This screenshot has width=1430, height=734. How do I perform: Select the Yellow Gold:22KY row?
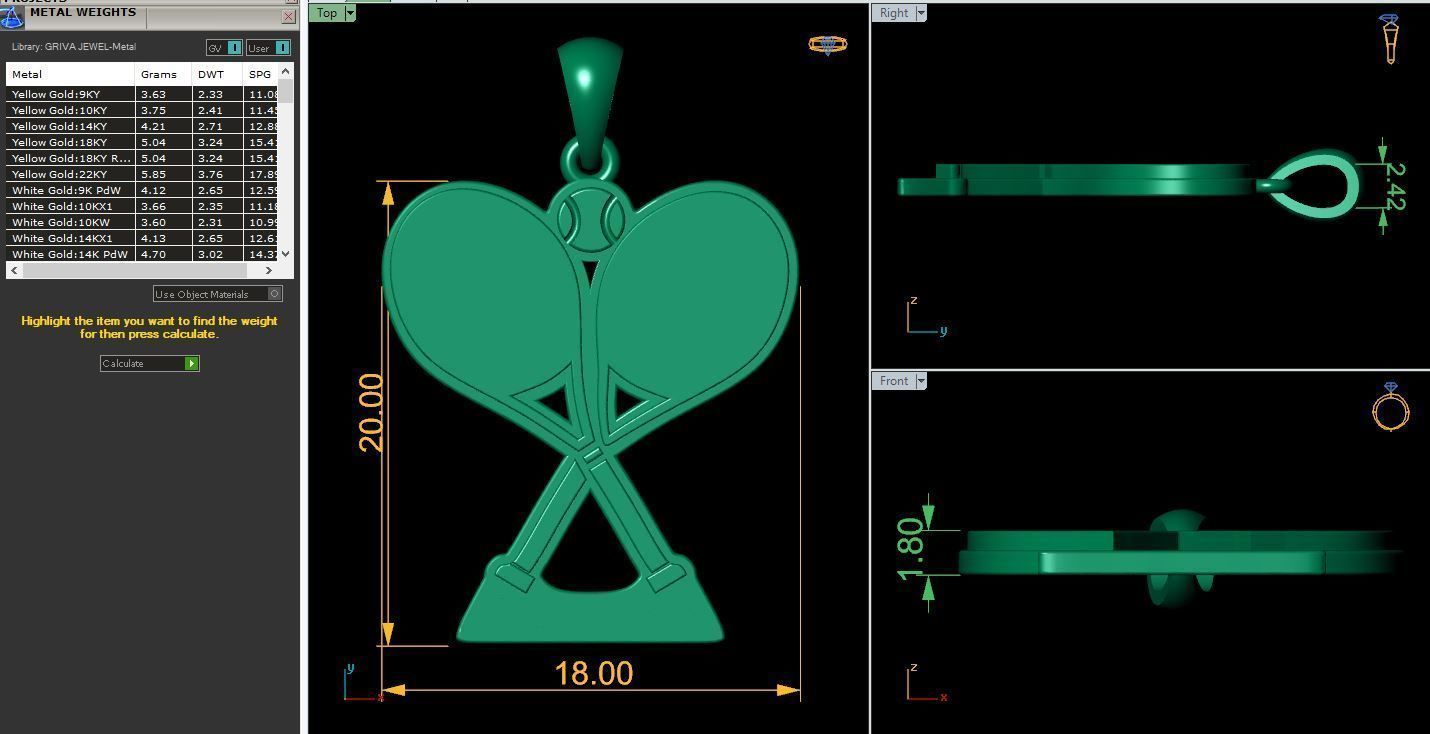point(143,174)
